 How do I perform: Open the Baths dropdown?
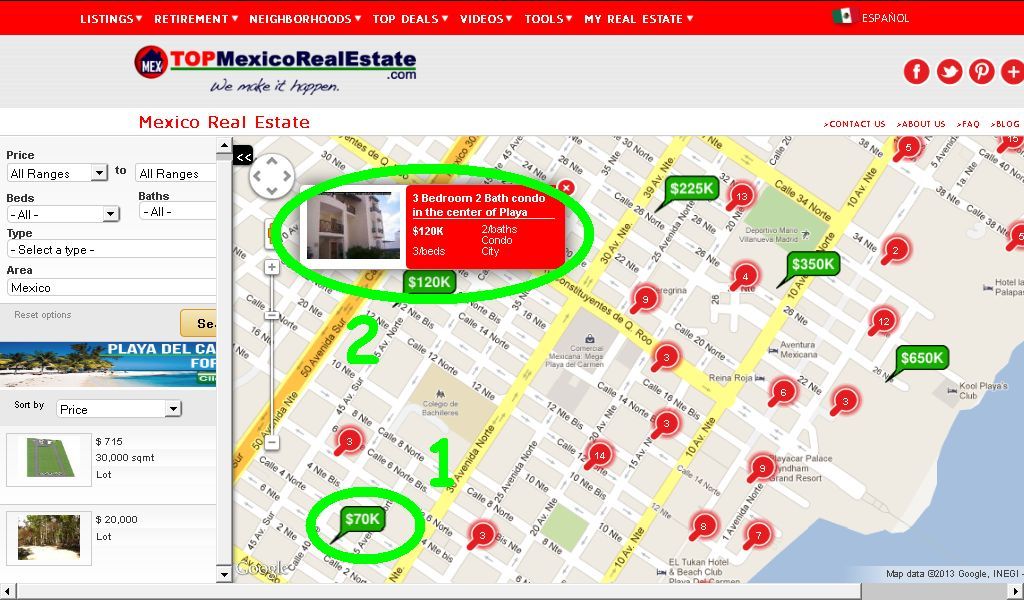177,212
